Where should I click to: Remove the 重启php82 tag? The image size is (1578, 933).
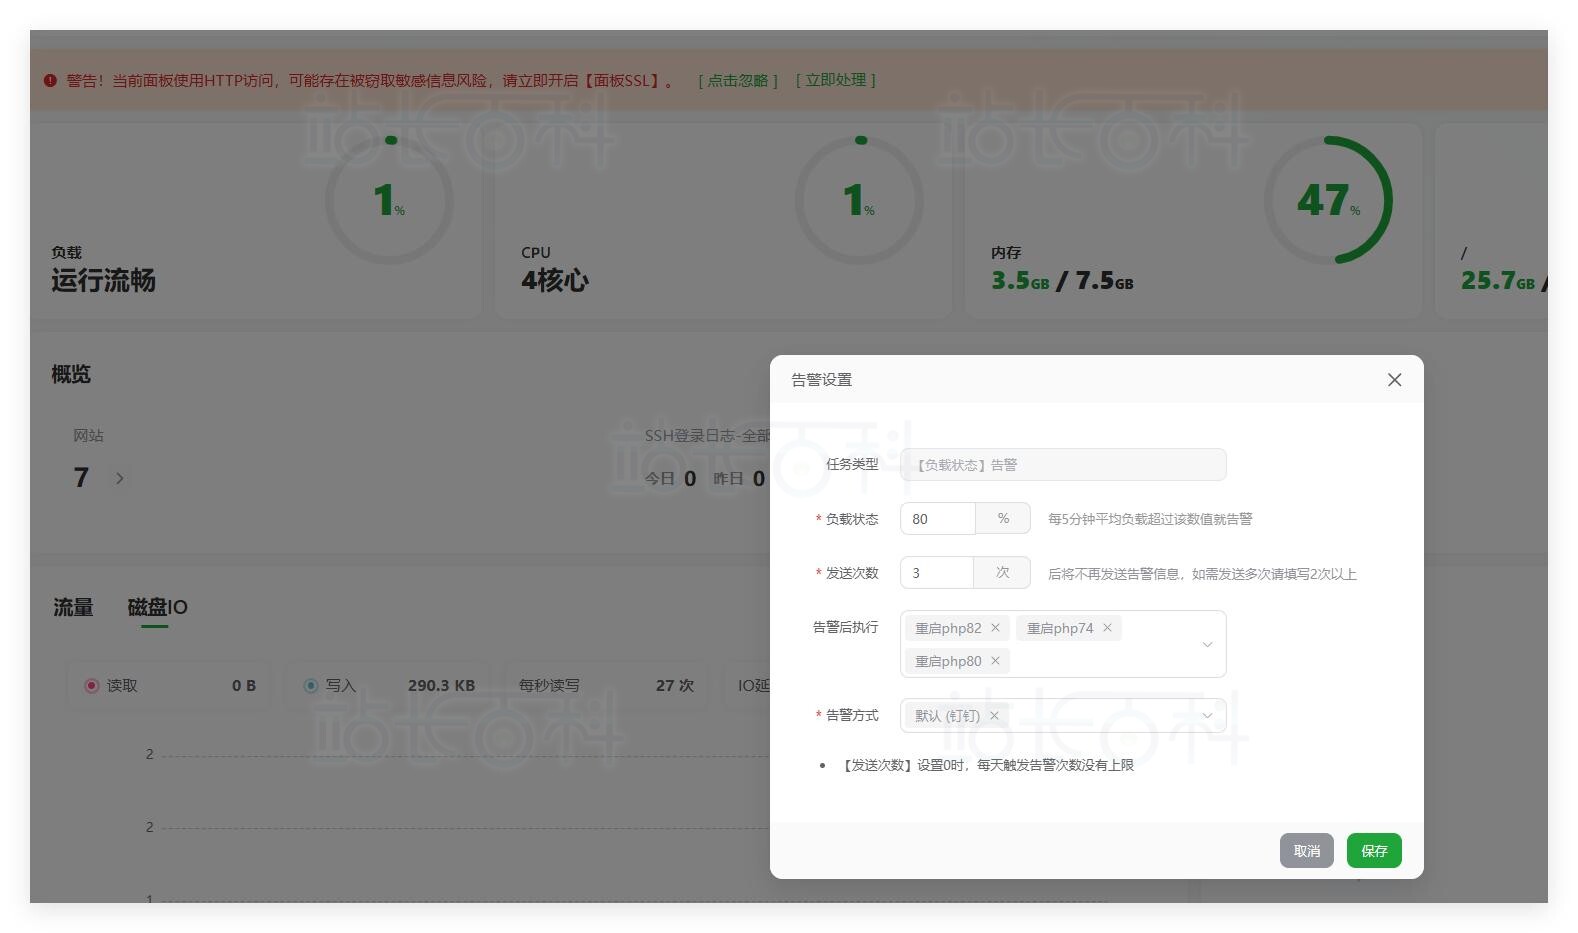click(x=995, y=628)
